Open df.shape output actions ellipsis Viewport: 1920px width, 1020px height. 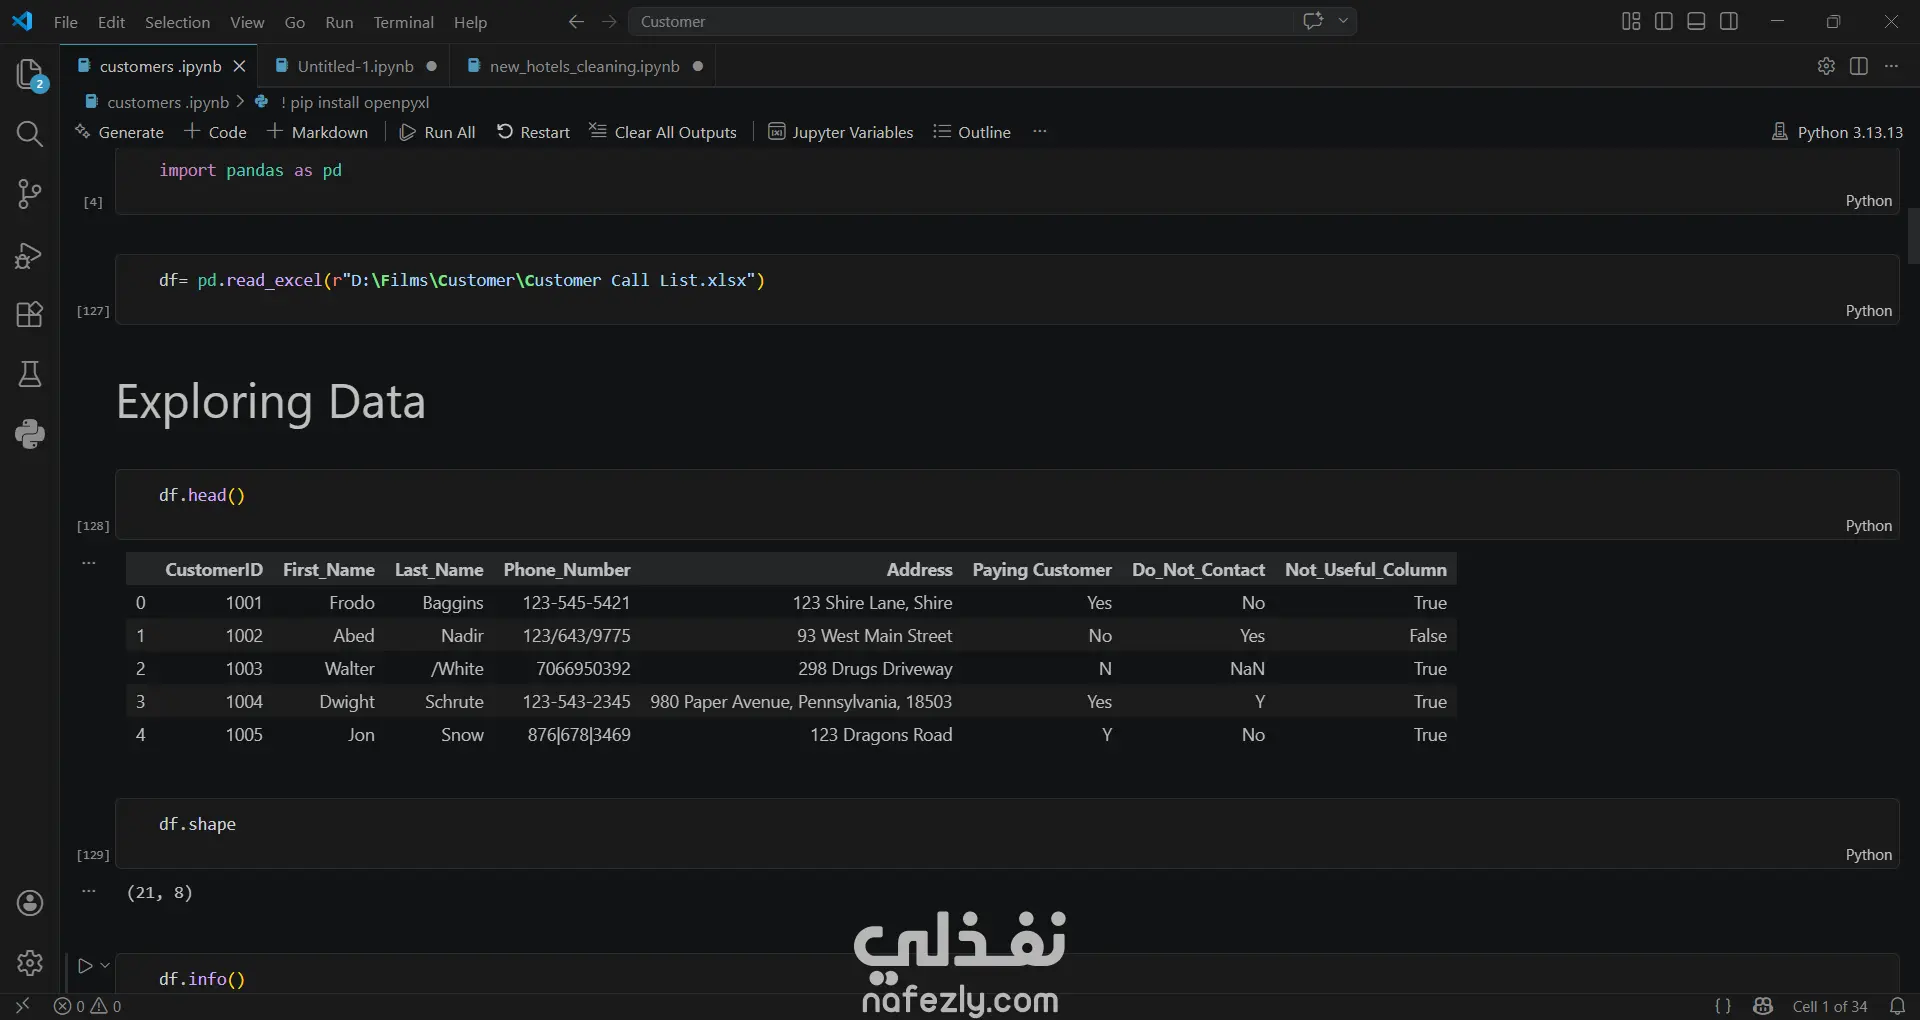[x=89, y=890]
